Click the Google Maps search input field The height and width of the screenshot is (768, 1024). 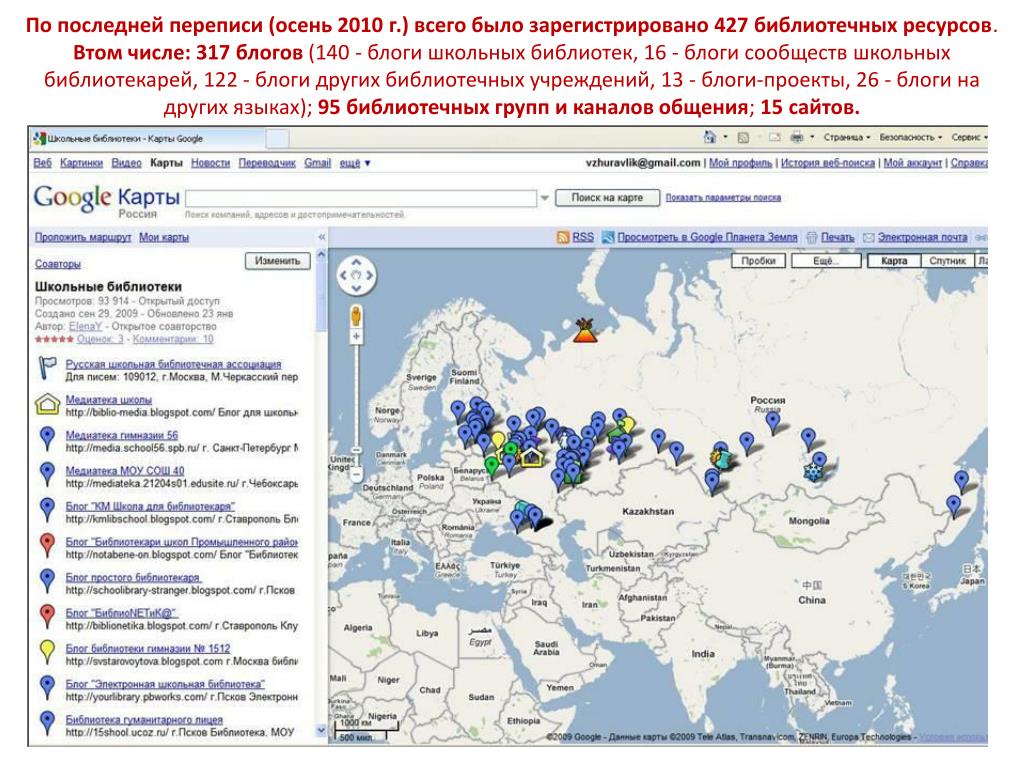362,198
